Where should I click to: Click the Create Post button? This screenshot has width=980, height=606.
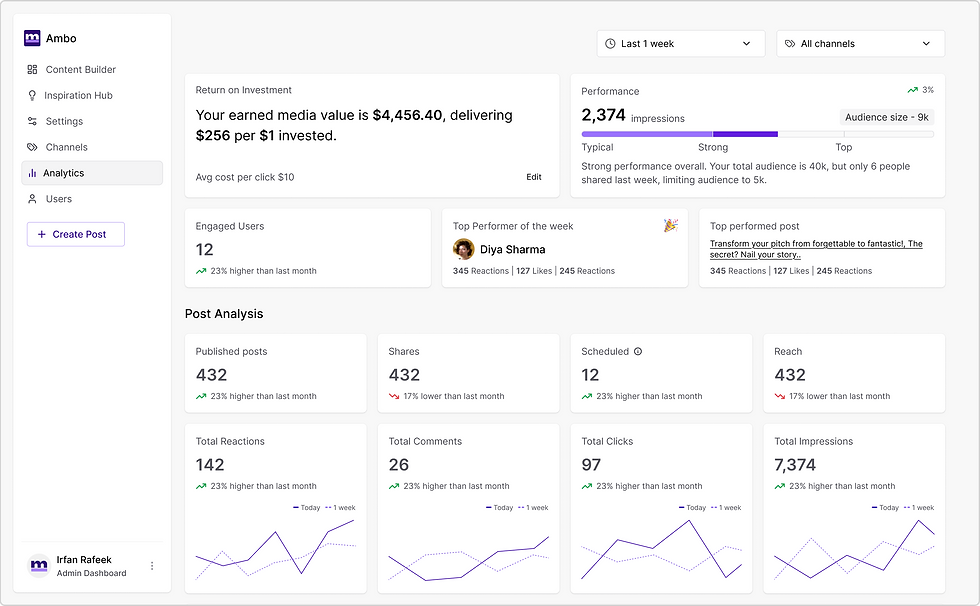coord(76,234)
